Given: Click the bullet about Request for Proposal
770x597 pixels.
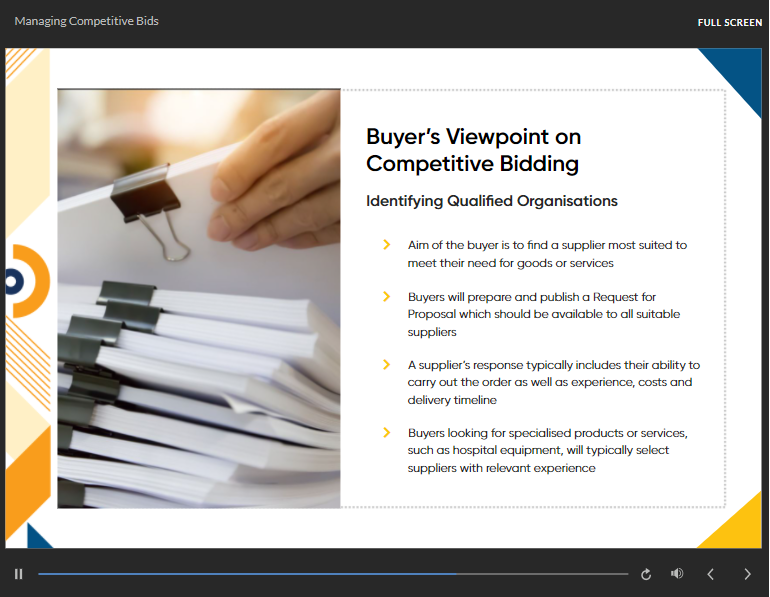Looking at the screenshot, I should point(544,314).
